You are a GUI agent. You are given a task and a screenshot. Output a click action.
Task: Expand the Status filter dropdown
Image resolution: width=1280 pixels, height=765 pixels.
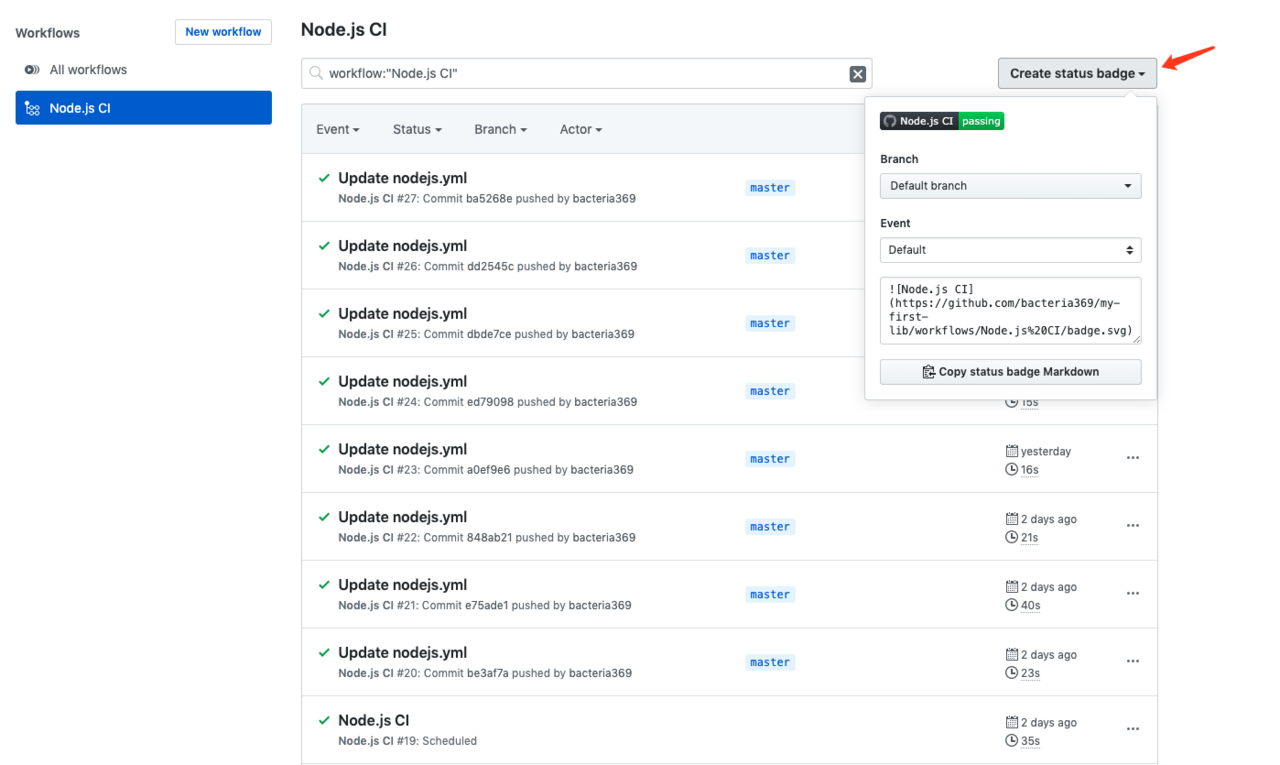pyautogui.click(x=417, y=129)
